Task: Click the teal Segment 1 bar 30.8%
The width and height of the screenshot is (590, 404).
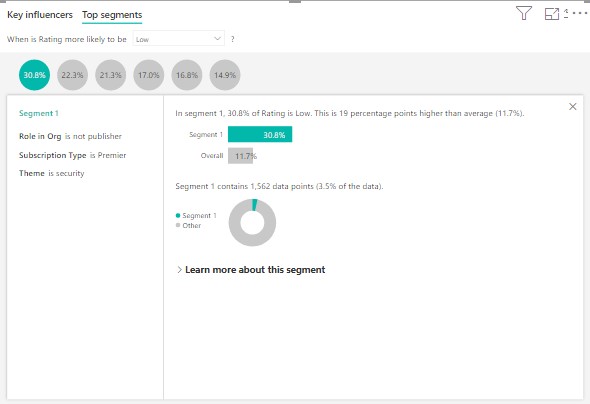Action: [x=260, y=134]
